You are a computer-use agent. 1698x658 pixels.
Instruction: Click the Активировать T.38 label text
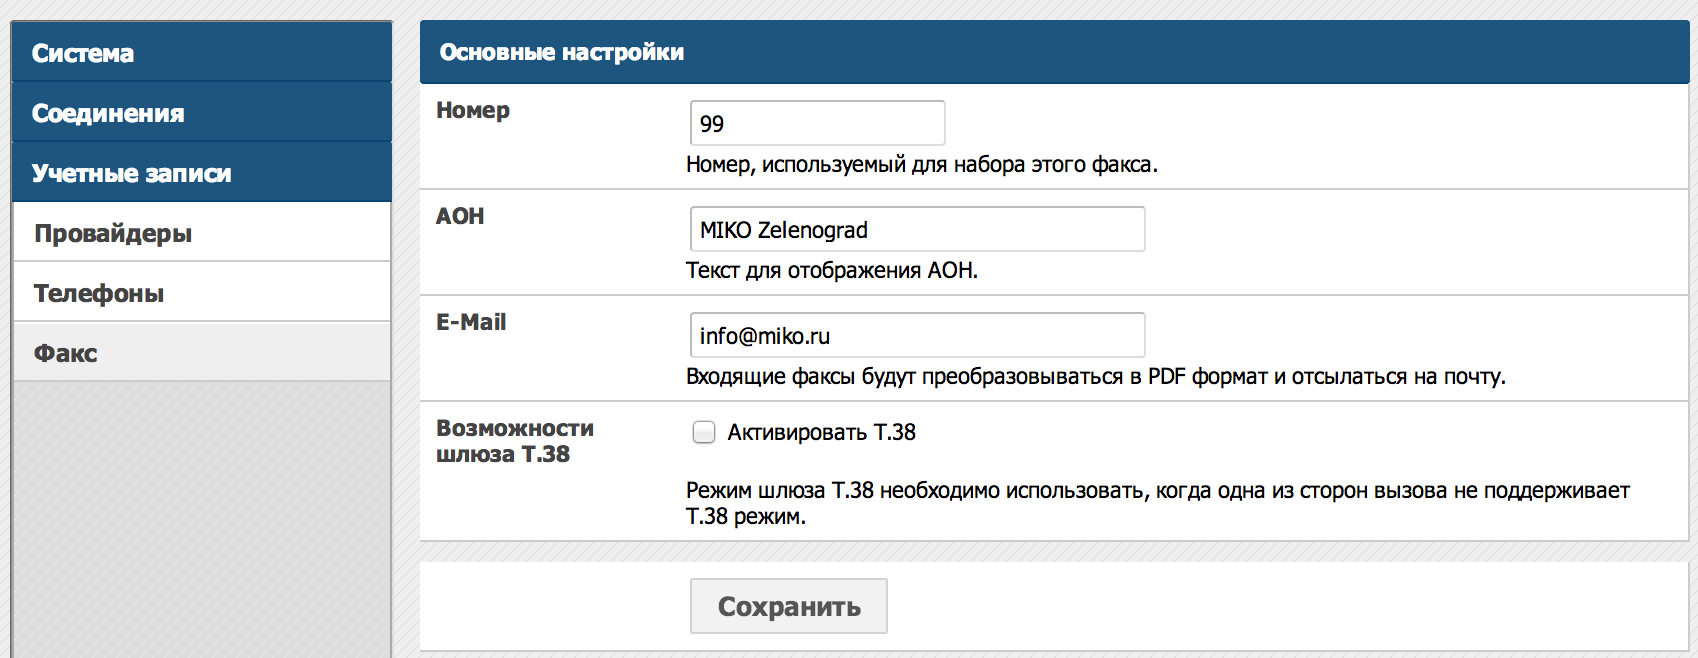pyautogui.click(x=821, y=432)
